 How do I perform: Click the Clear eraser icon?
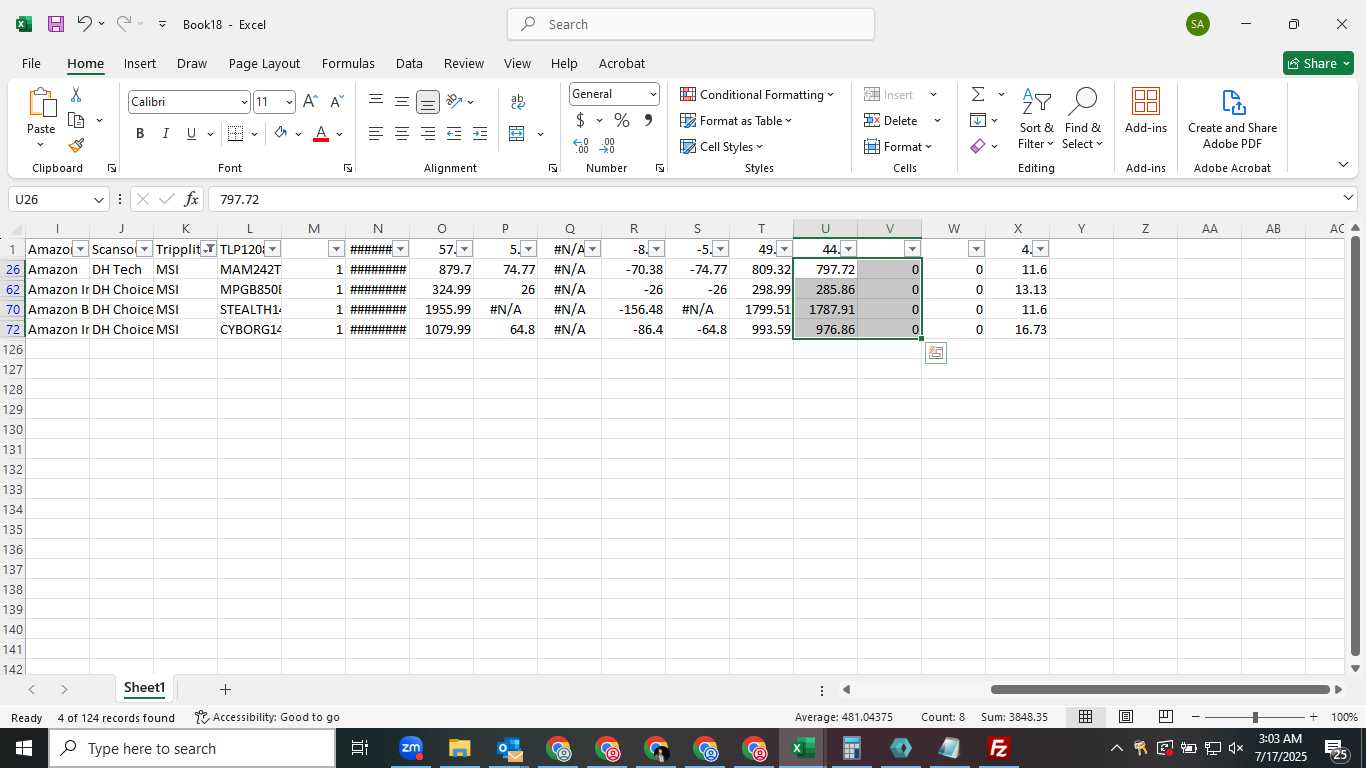(978, 146)
